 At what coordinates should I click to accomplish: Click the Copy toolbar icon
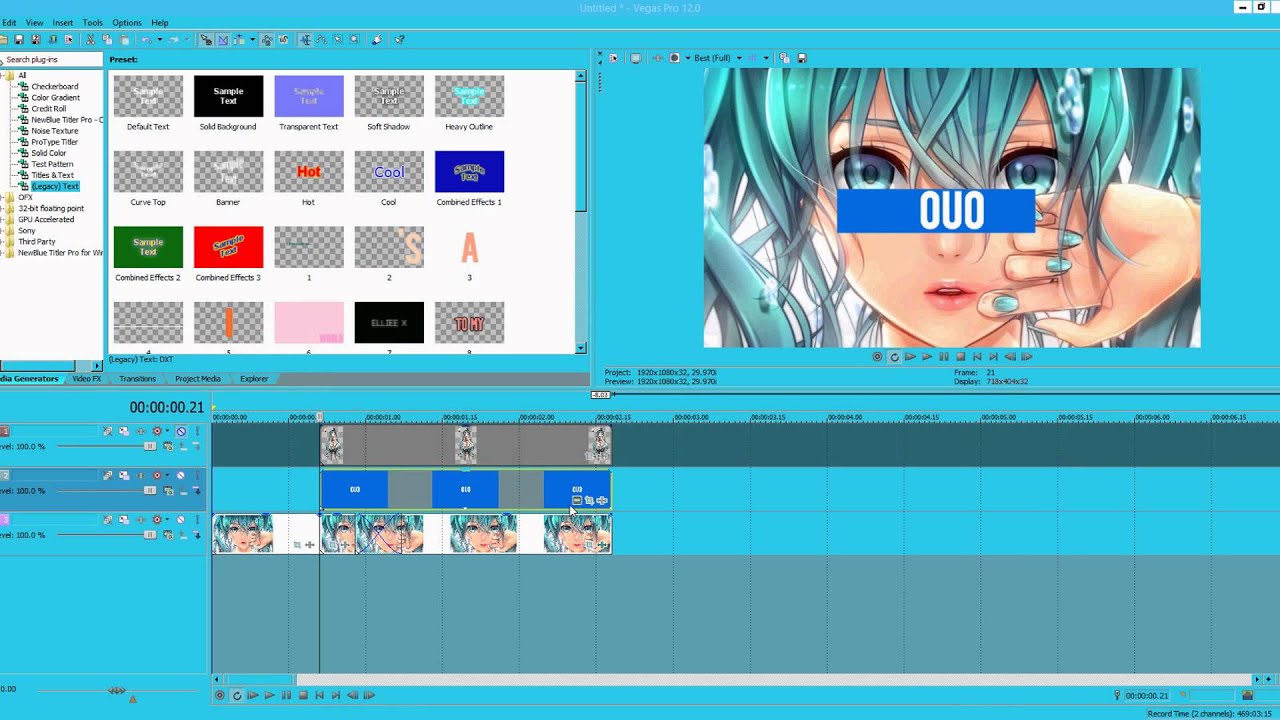click(x=107, y=40)
